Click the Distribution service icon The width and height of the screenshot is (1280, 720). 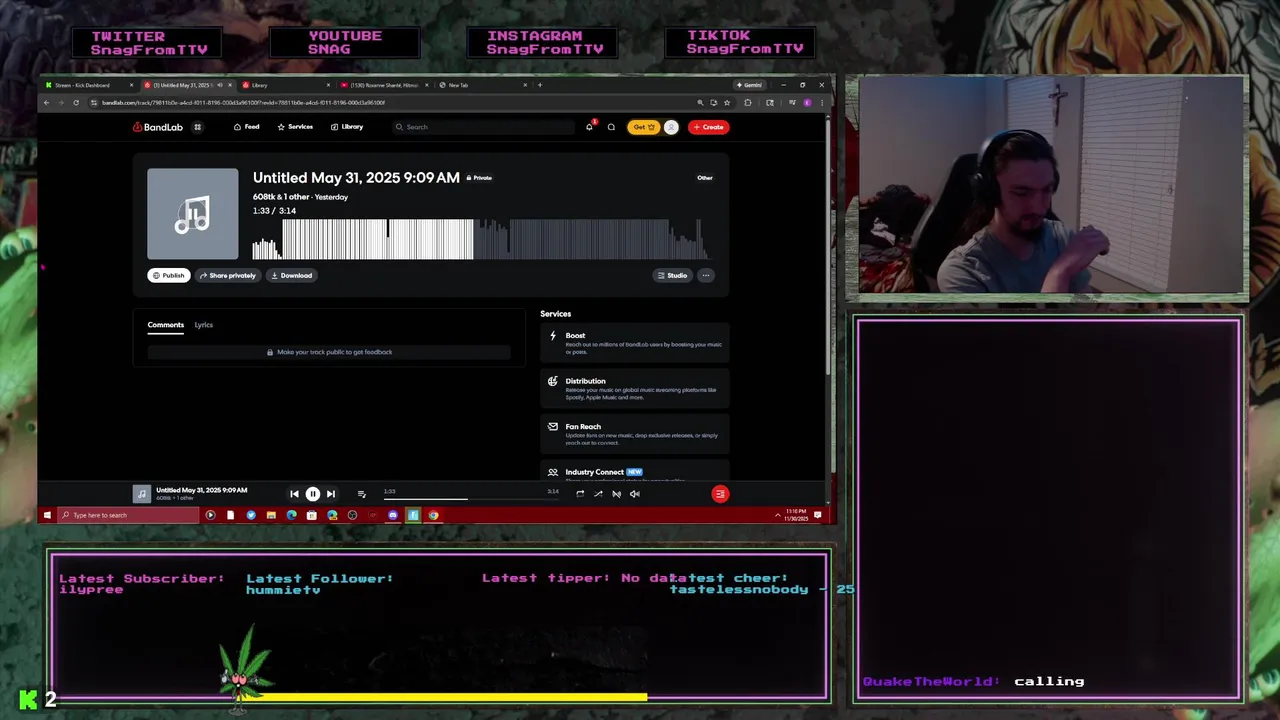[553, 381]
